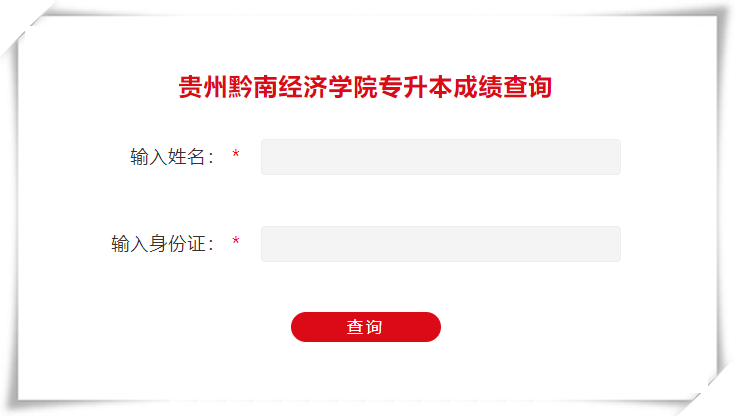This screenshot has height=416, width=735.
Task: Click the 贵州黔南经济学院专升本成绩查询 page heading
Action: pyautogui.click(x=365, y=87)
